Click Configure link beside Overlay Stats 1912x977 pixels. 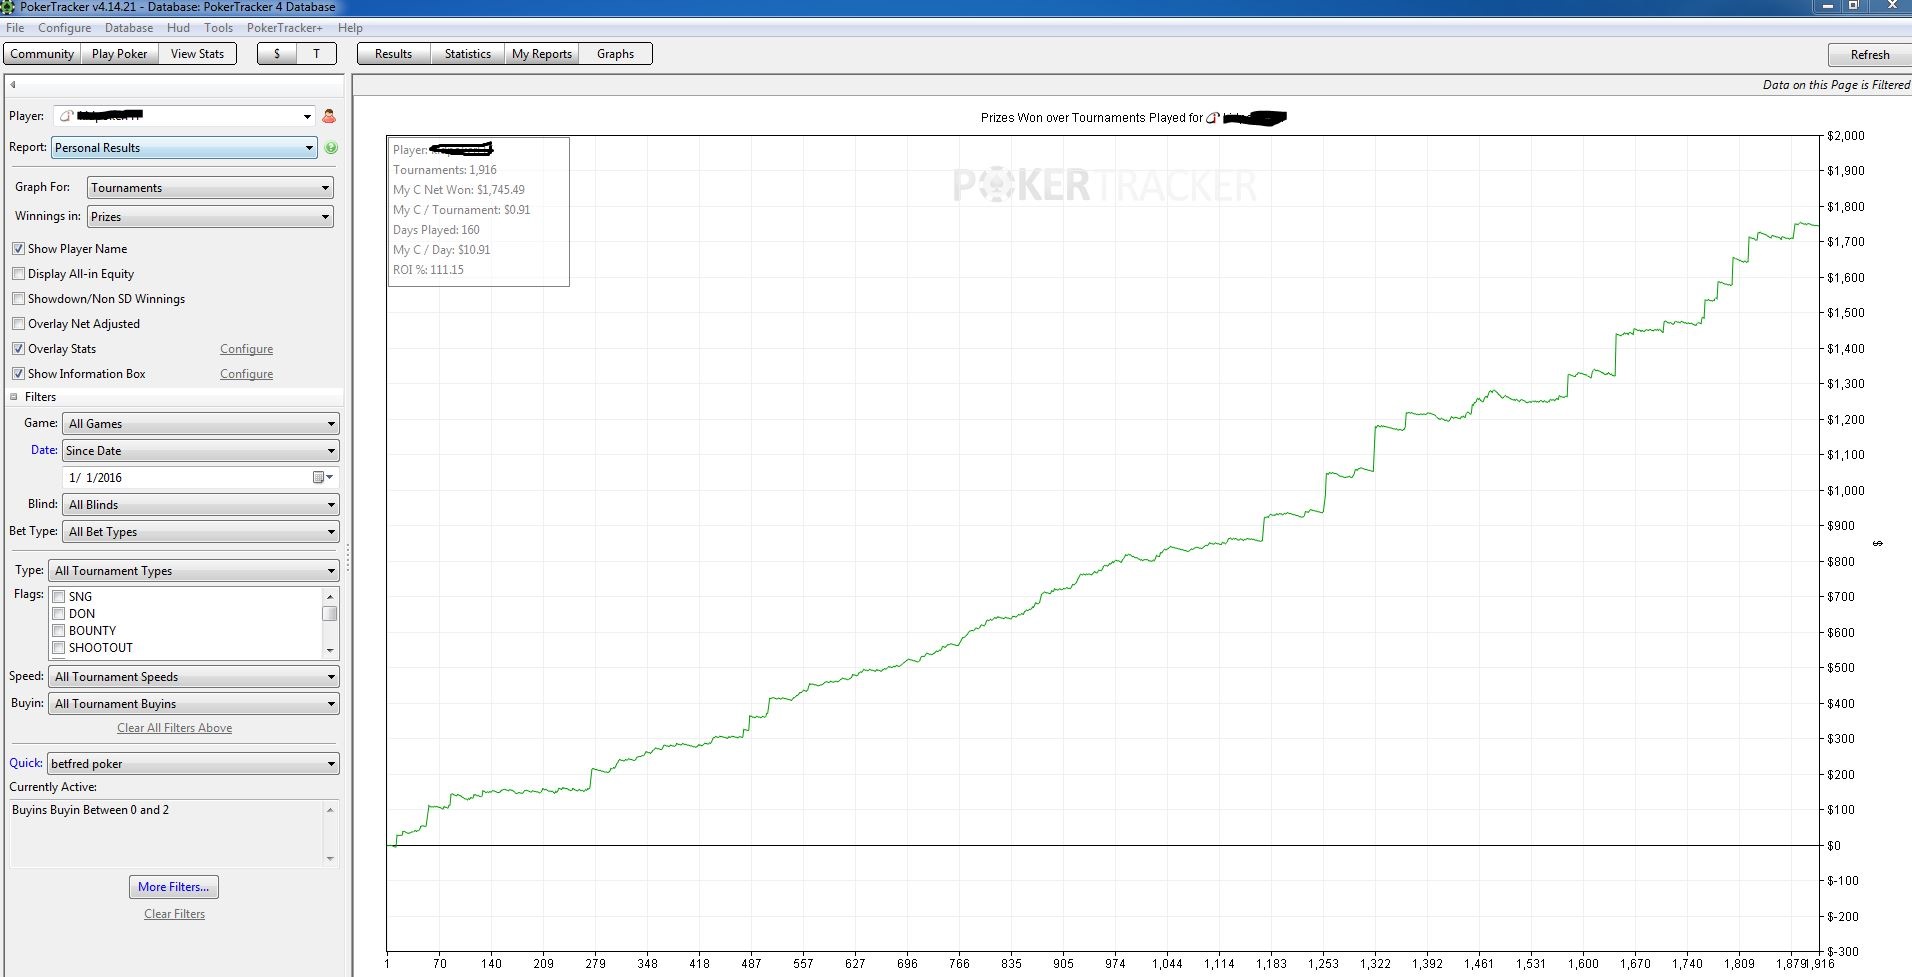pyautogui.click(x=246, y=349)
